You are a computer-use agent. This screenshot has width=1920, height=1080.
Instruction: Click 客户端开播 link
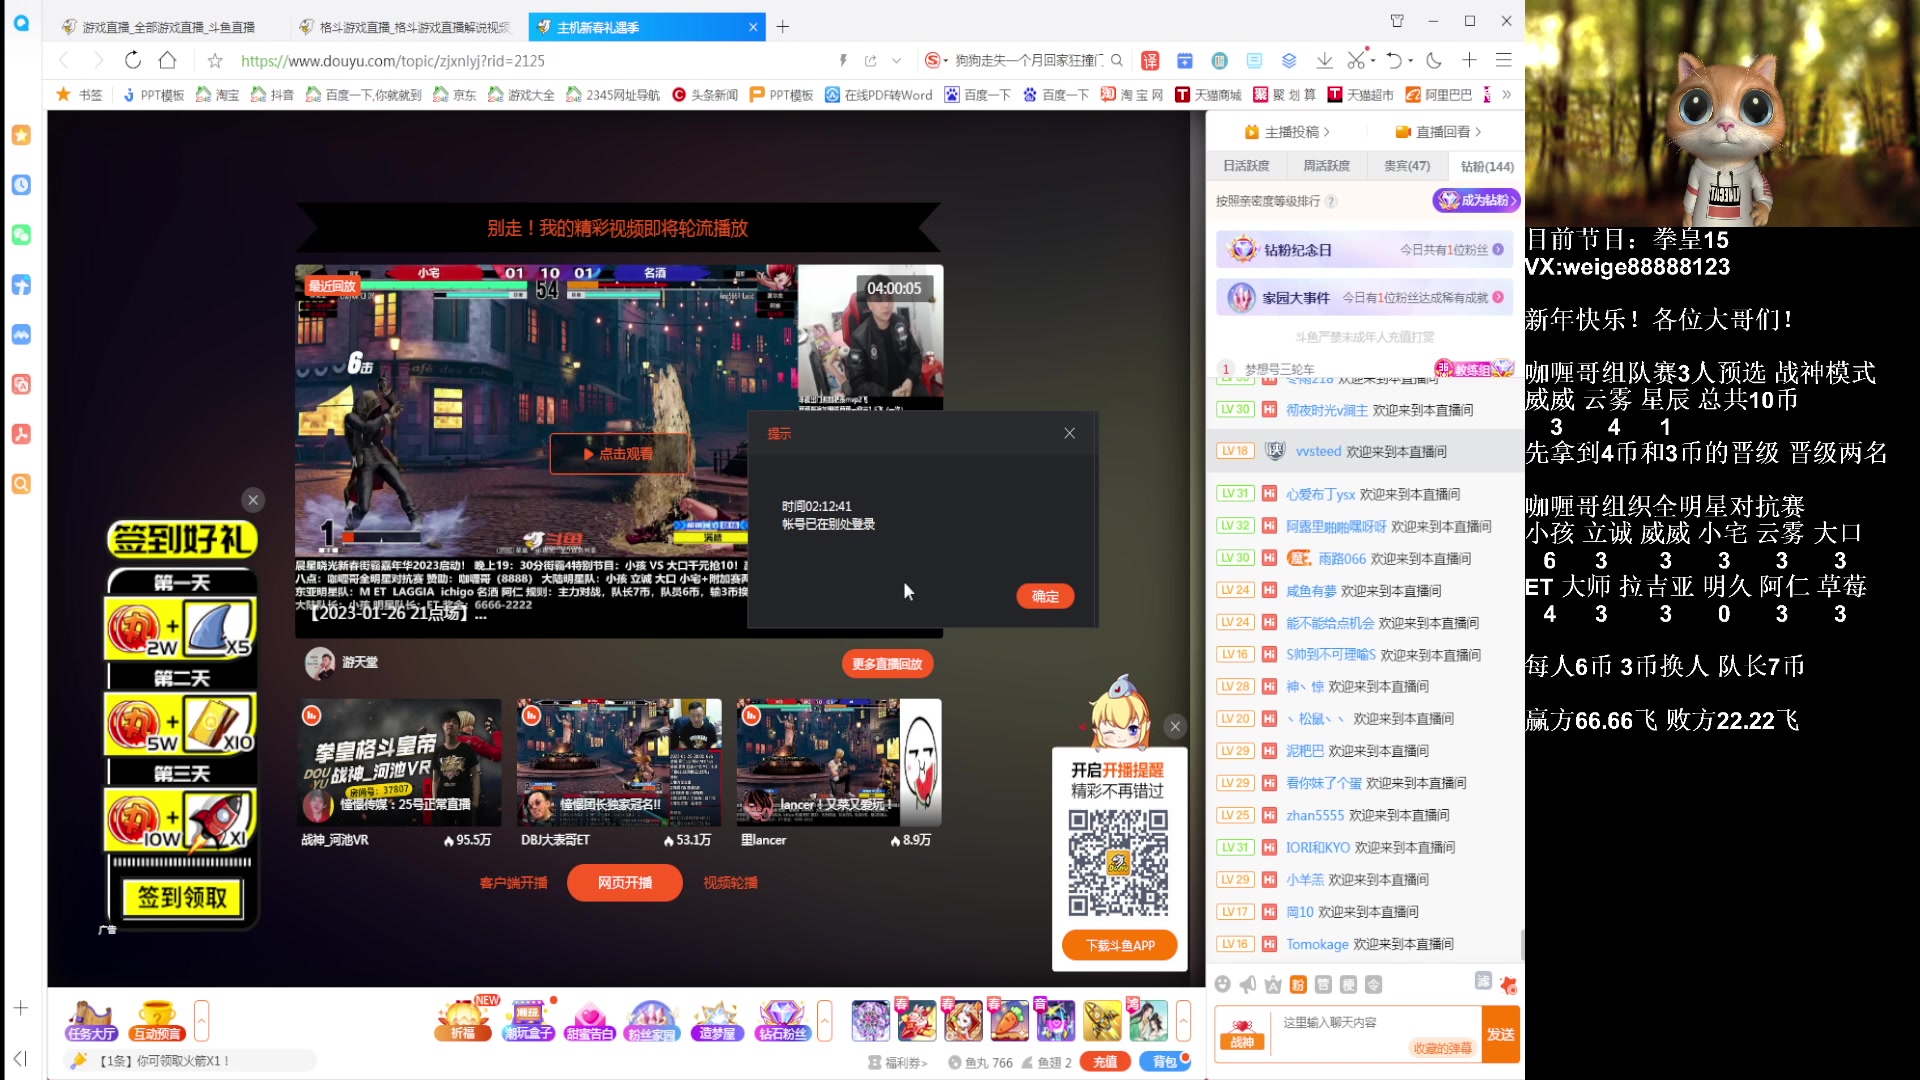point(513,883)
